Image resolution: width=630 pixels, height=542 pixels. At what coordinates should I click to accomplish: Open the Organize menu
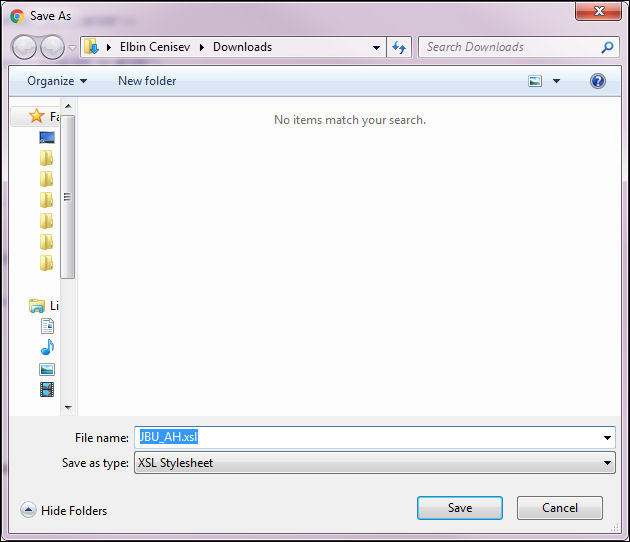point(57,81)
